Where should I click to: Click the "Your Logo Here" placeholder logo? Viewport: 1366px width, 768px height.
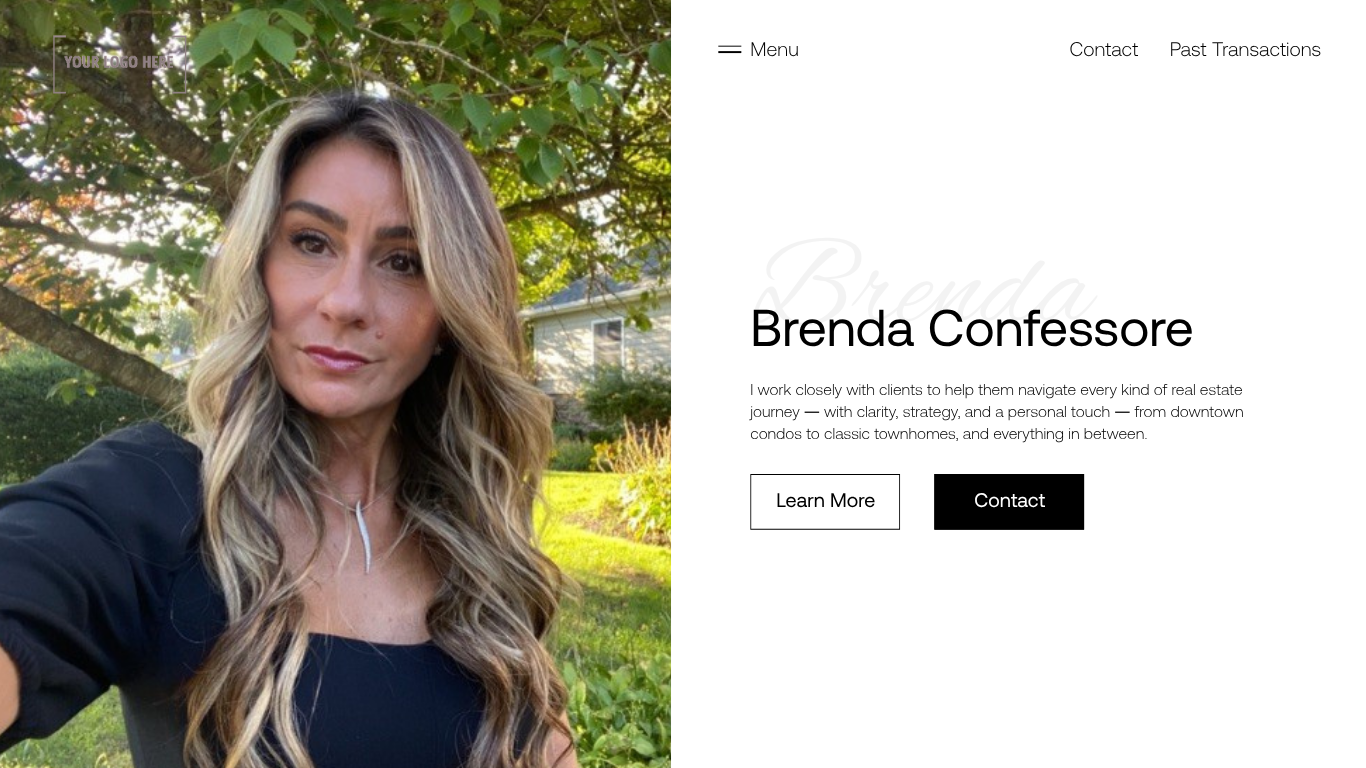tap(119, 63)
